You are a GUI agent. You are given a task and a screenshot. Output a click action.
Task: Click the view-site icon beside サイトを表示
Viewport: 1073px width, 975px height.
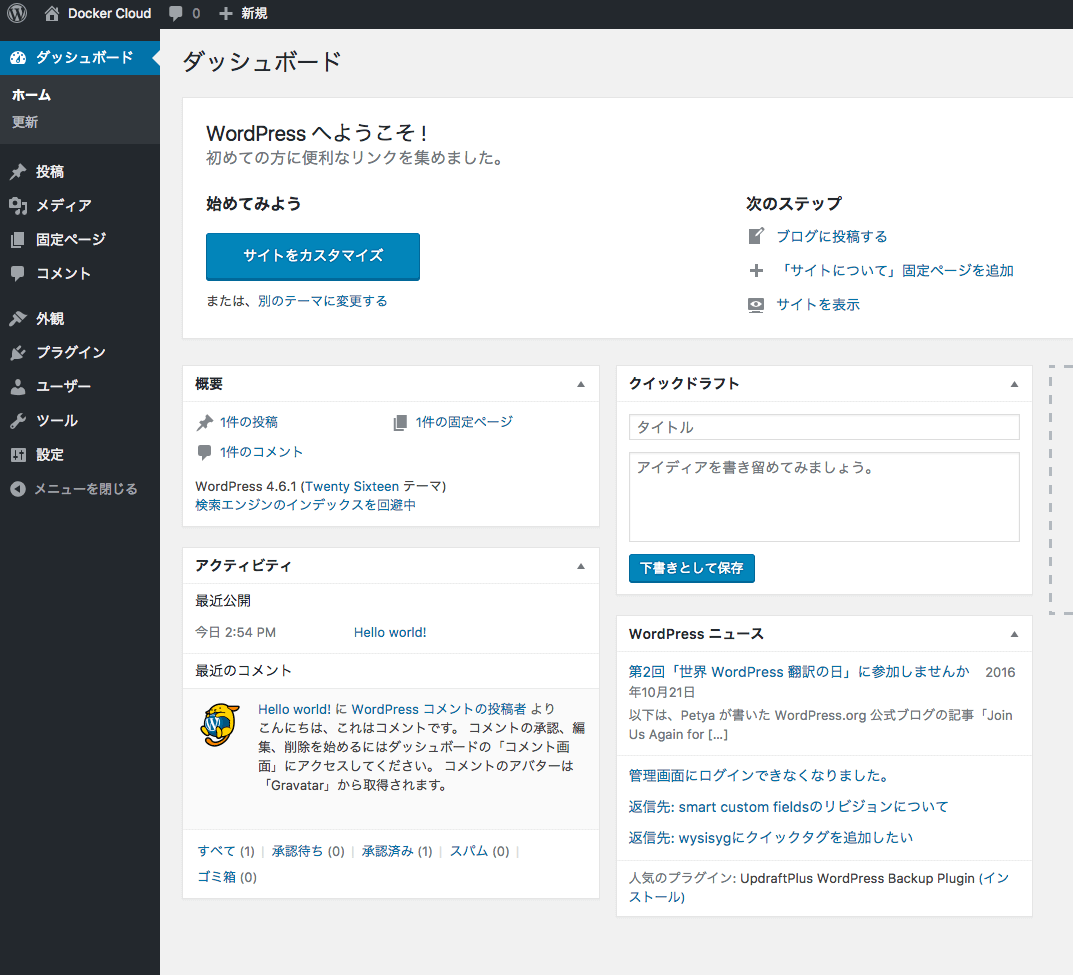755,304
